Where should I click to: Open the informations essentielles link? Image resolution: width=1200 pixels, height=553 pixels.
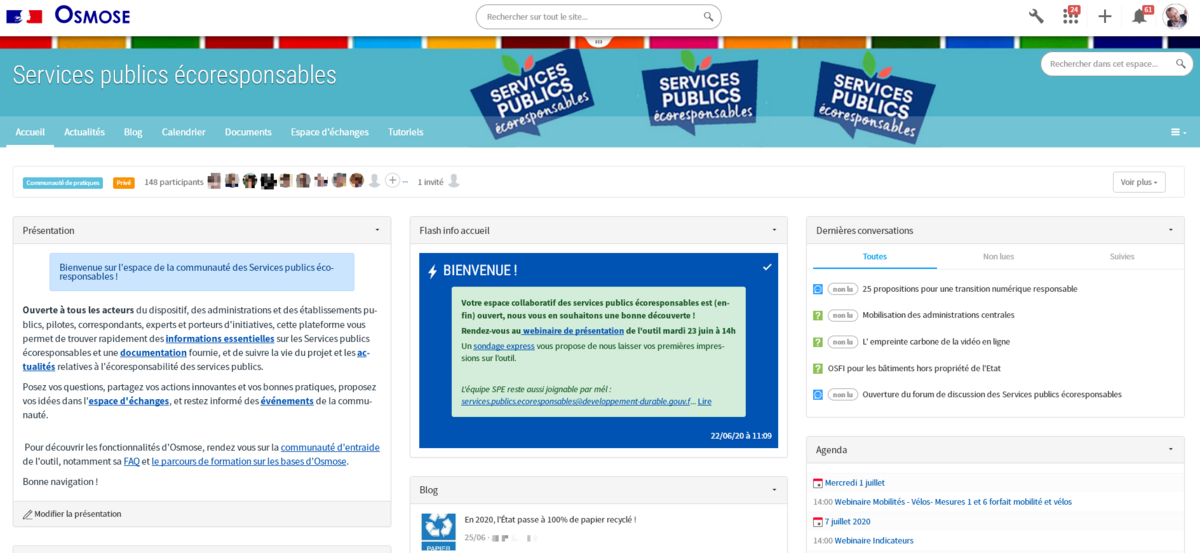click(220, 339)
